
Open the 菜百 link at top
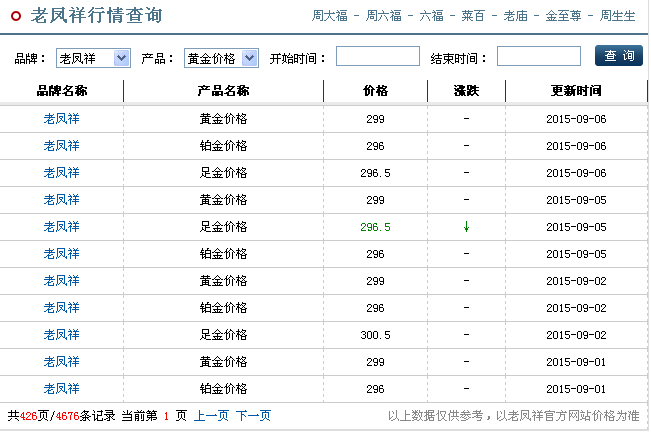click(x=473, y=16)
